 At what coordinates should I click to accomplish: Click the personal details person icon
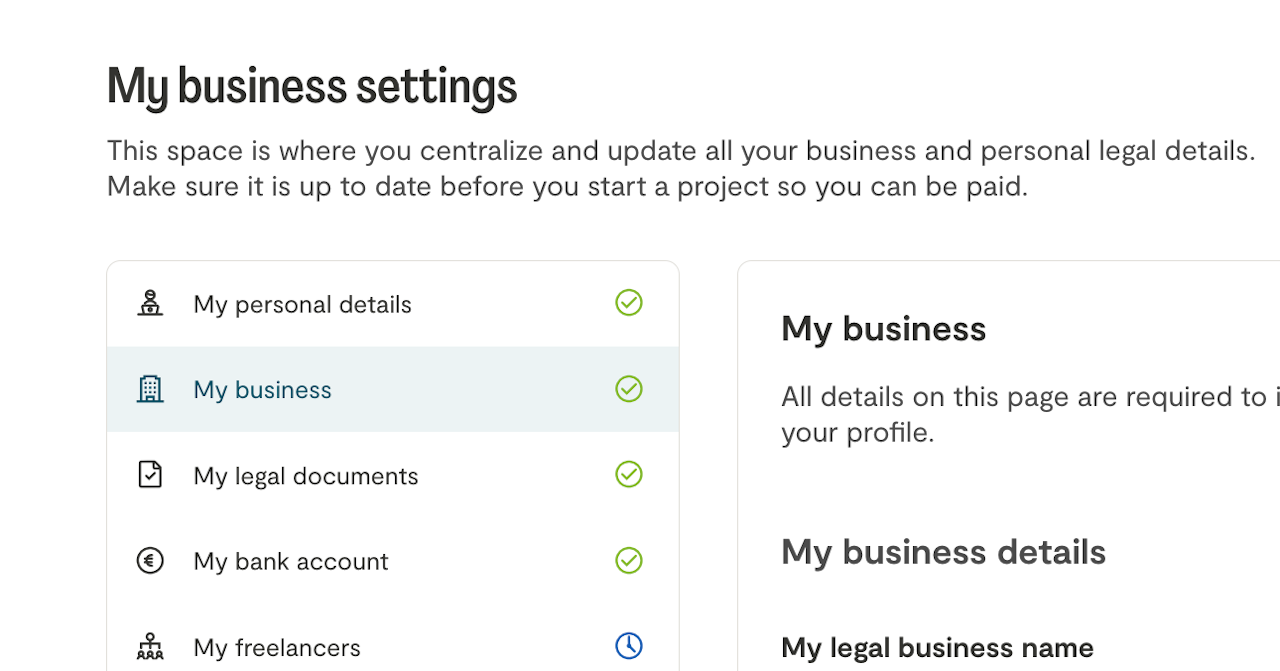pyautogui.click(x=150, y=303)
